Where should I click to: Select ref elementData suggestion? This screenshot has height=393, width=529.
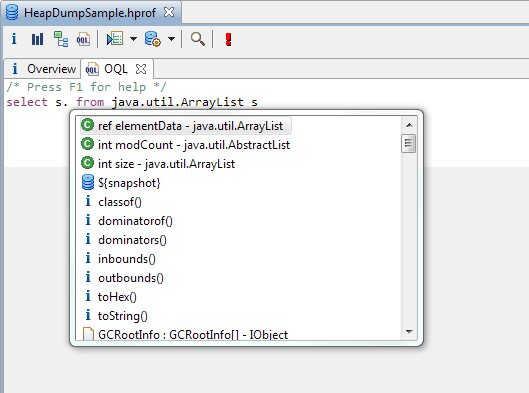click(186, 126)
